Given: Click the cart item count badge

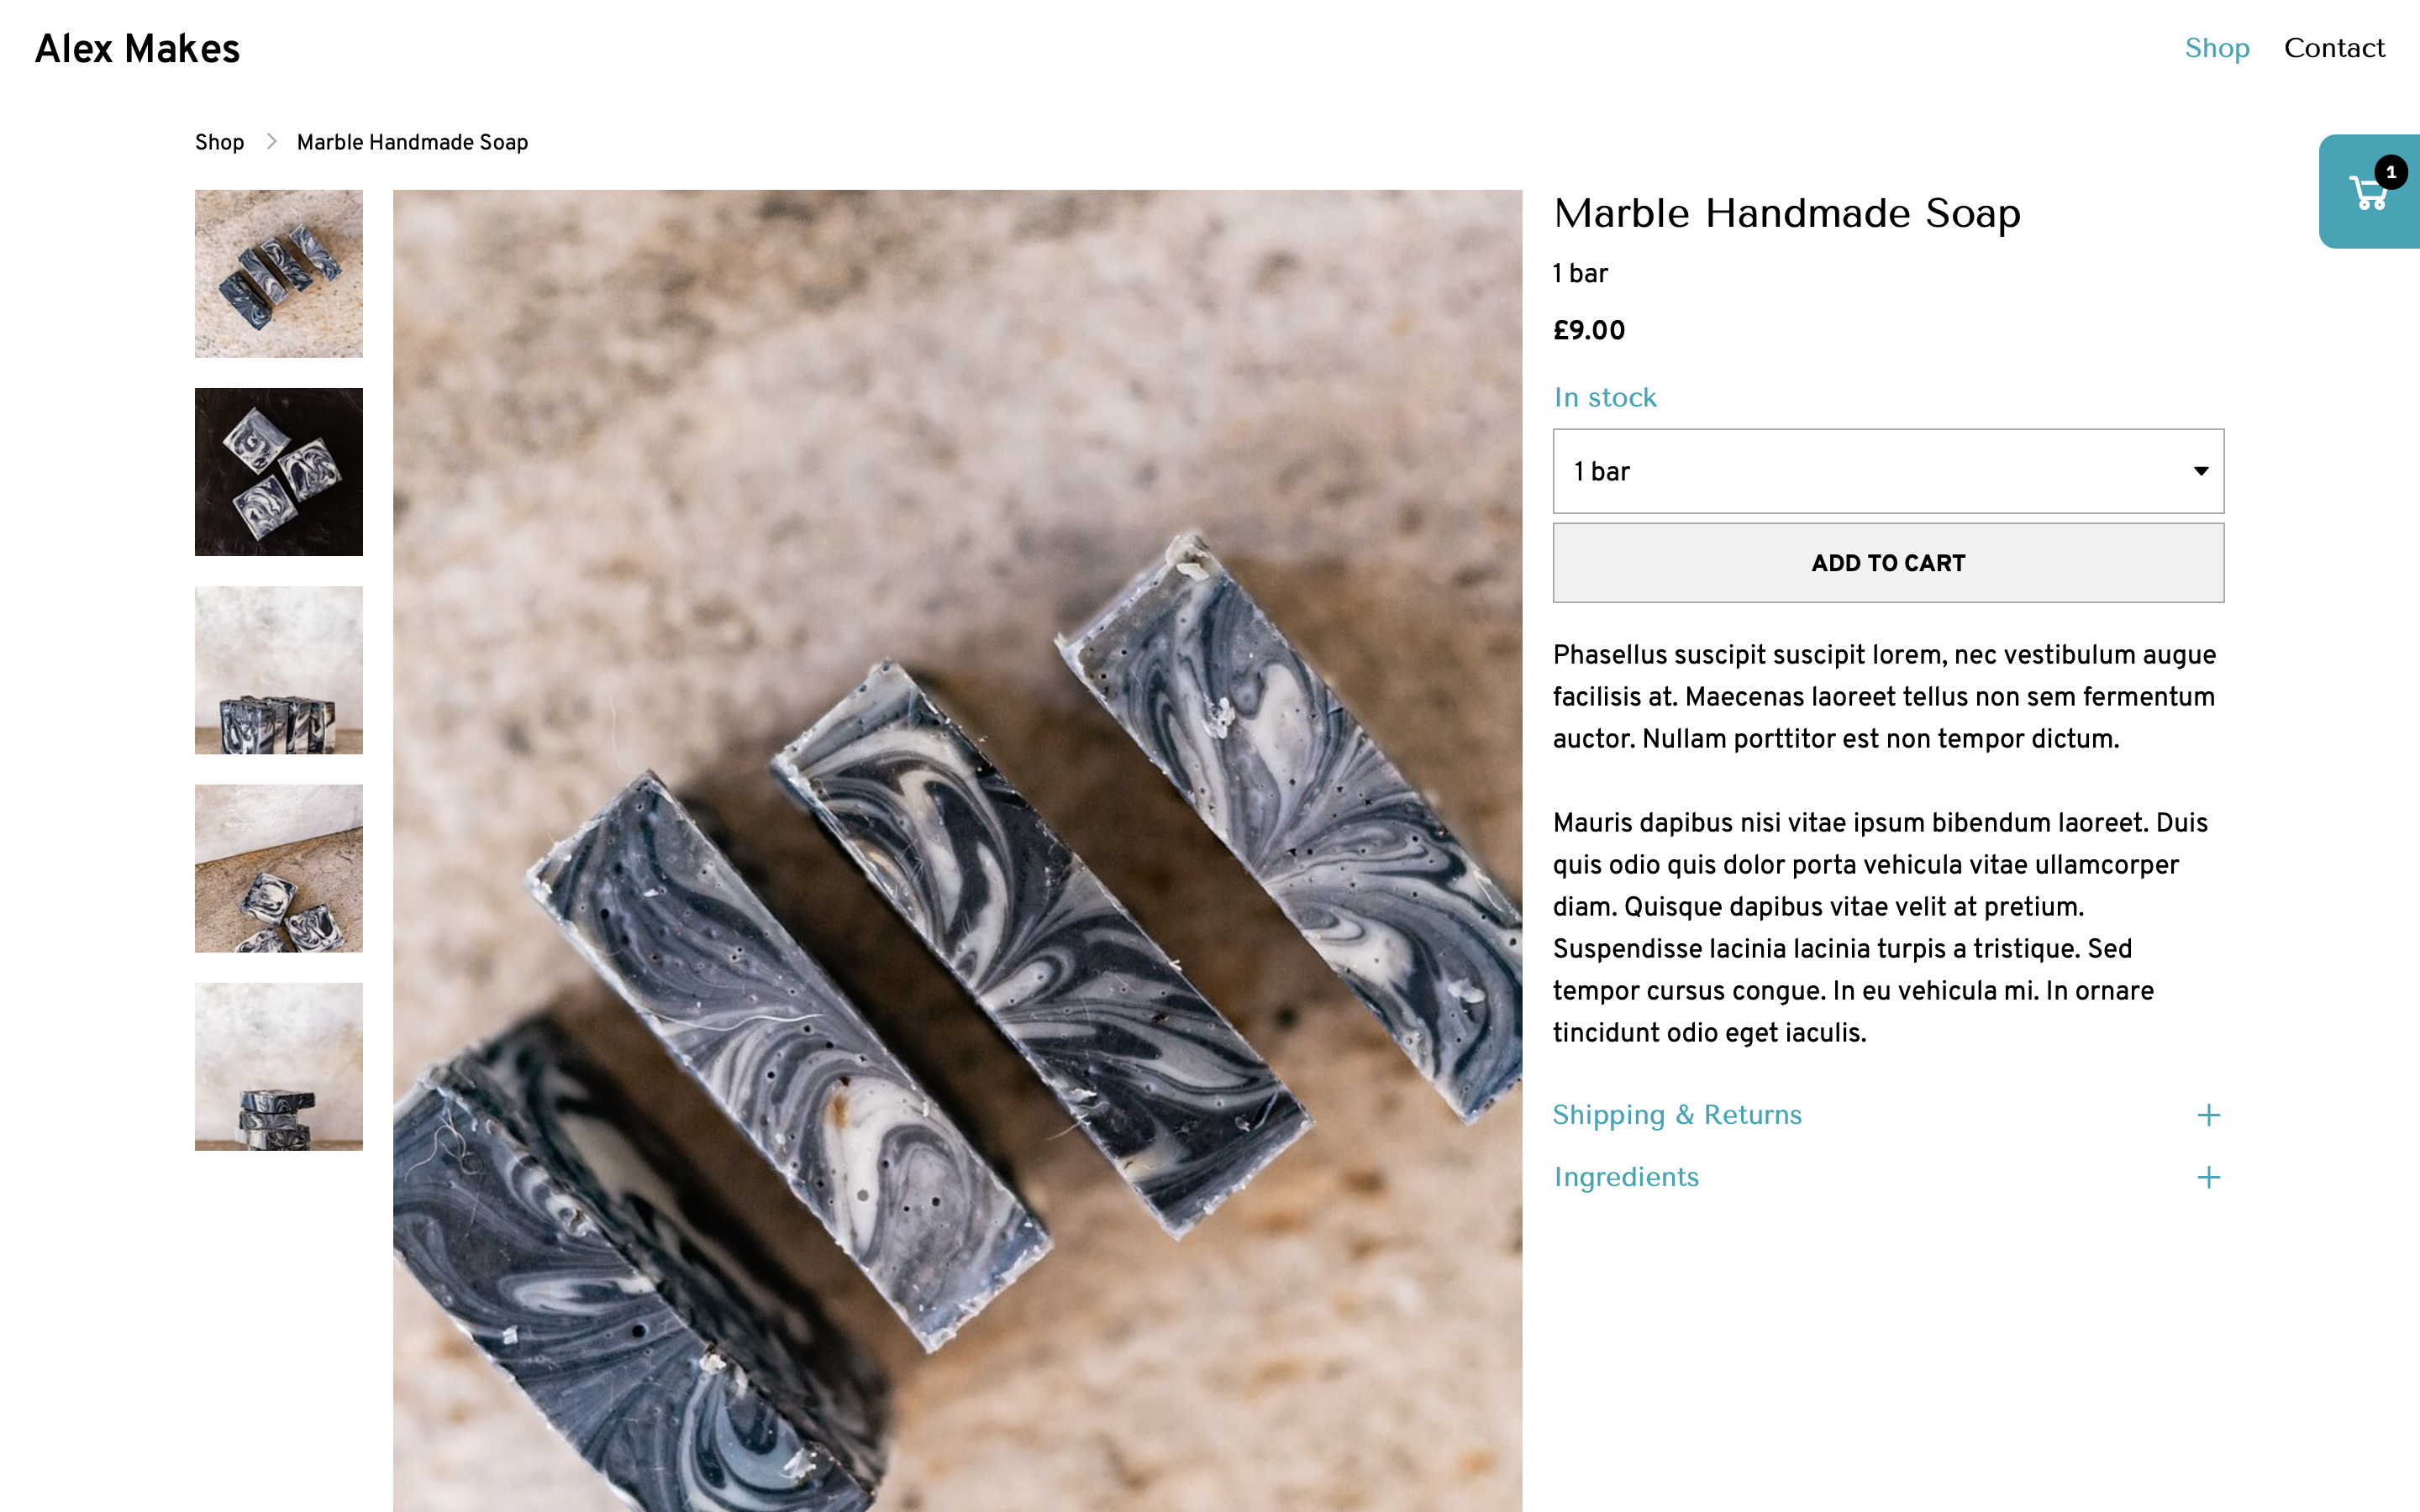Looking at the screenshot, I should click(2391, 172).
